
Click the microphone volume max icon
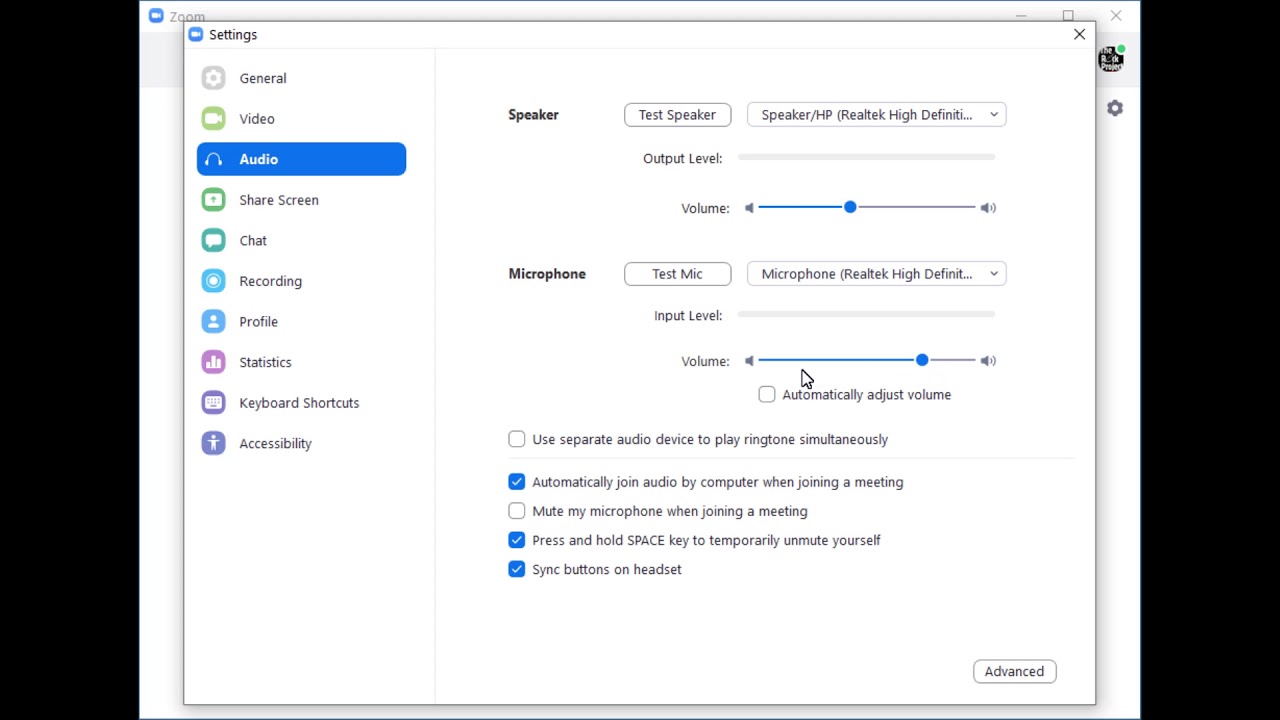coord(988,361)
